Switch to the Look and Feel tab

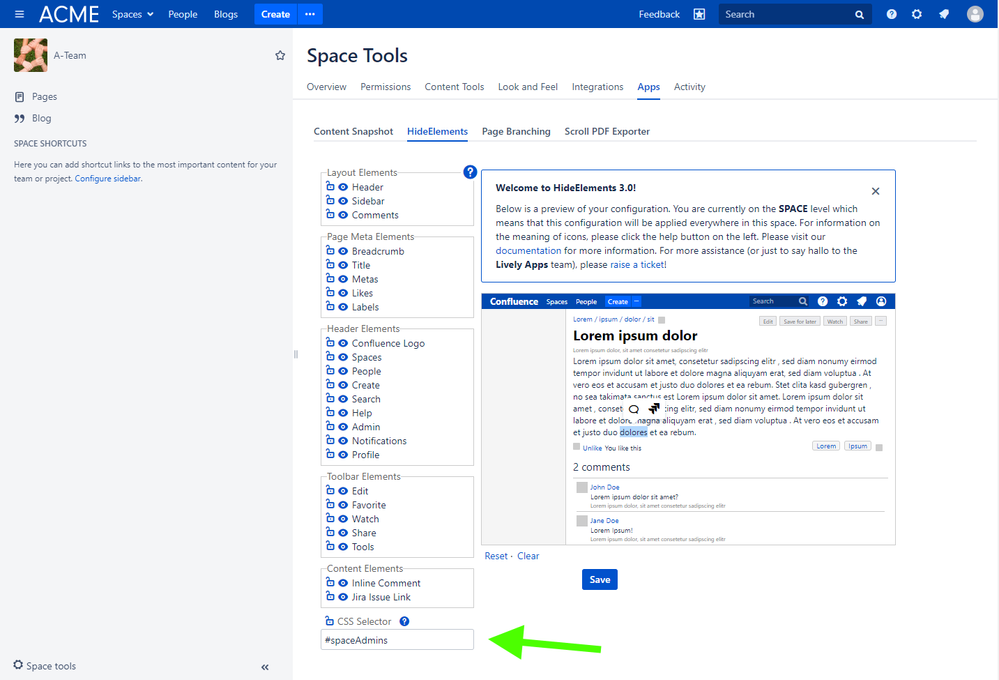pos(528,87)
